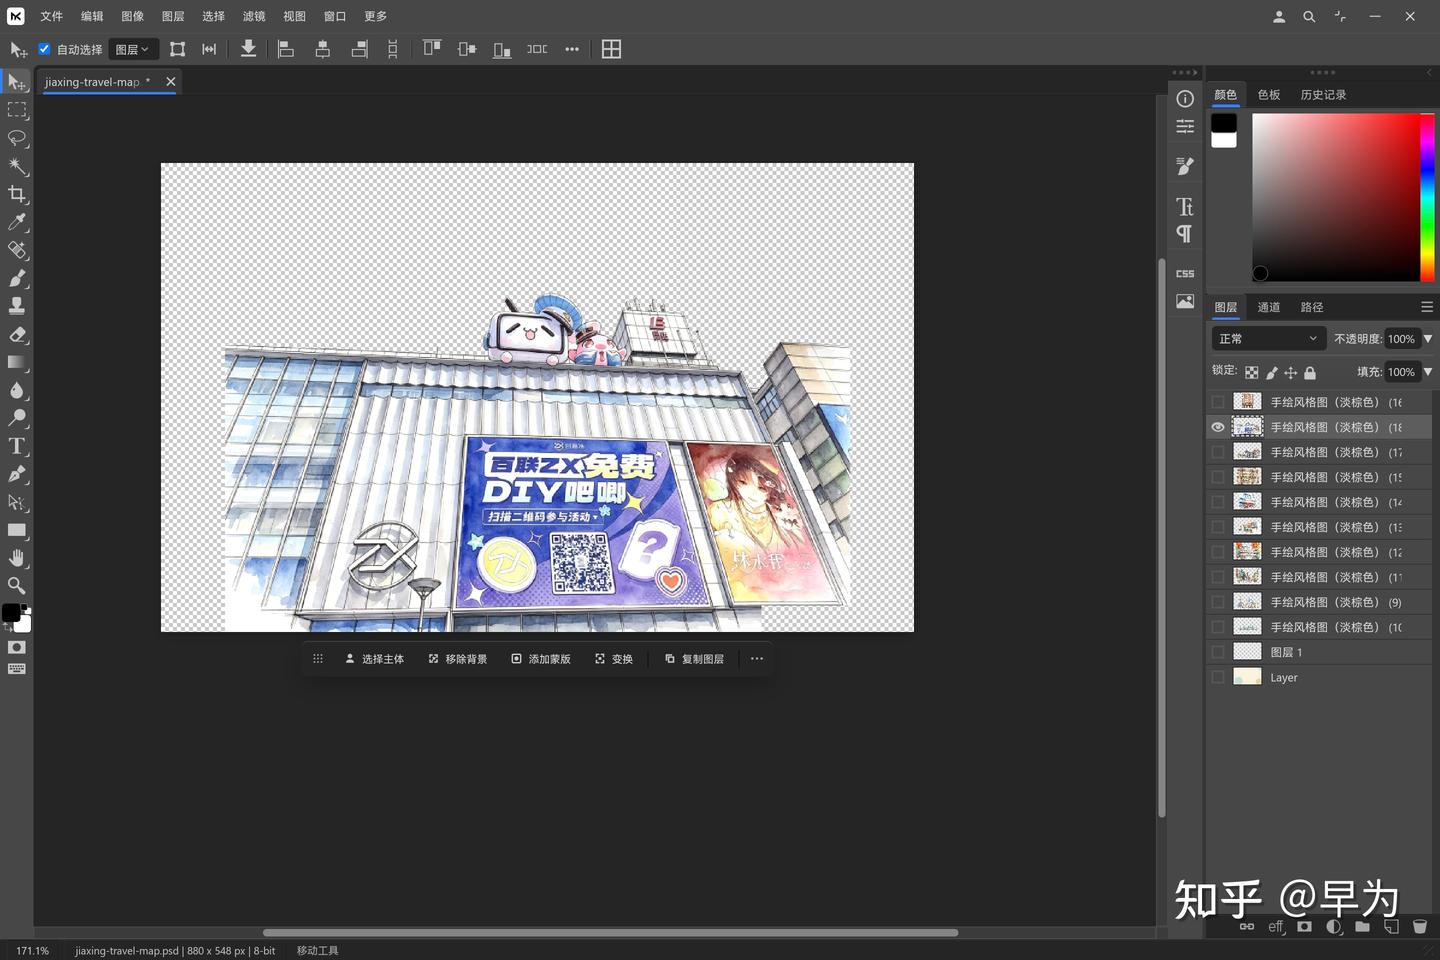The width and height of the screenshot is (1440, 960).
Task: Select the Gradient tool
Action: pyautogui.click(x=17, y=362)
